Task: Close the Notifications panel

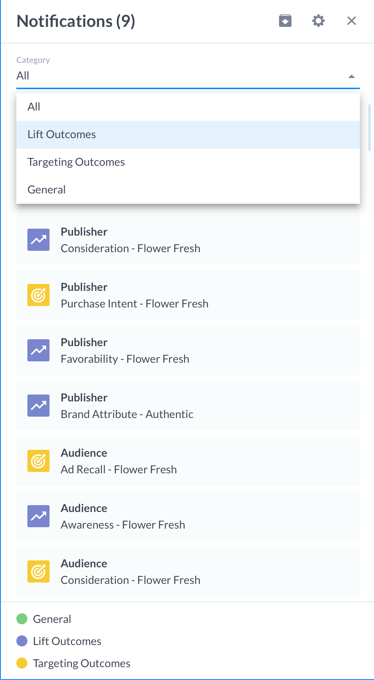Action: coord(351,20)
